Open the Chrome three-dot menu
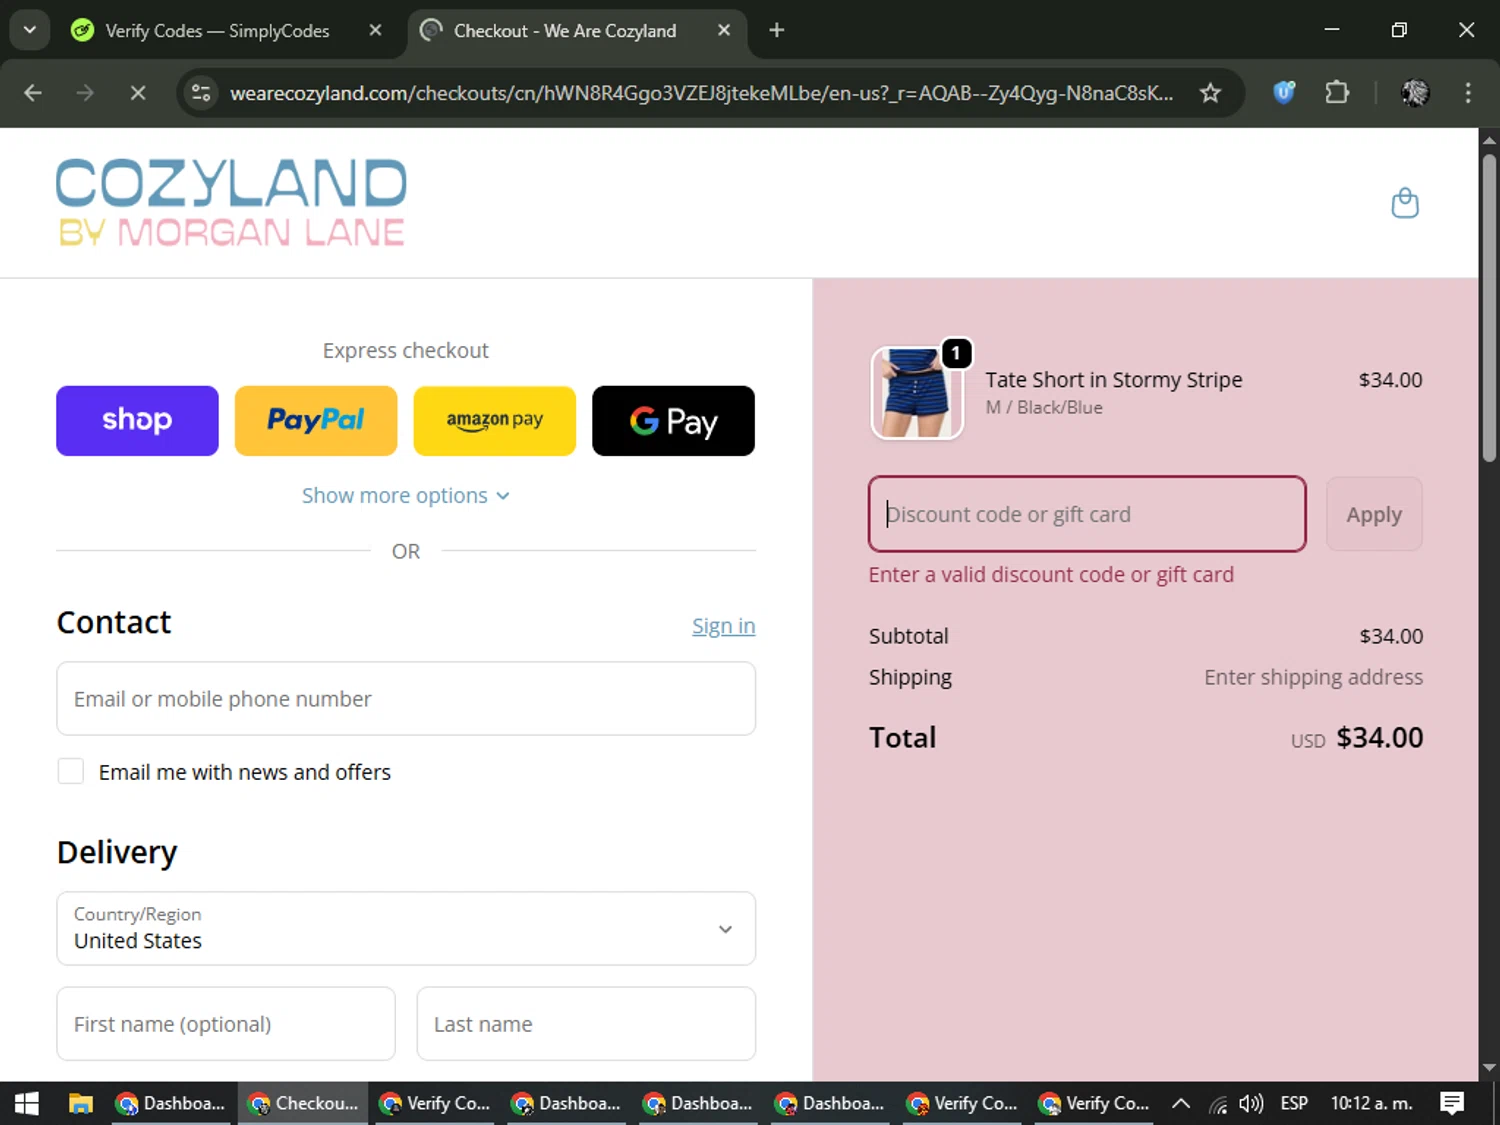The image size is (1500, 1125). [x=1468, y=93]
